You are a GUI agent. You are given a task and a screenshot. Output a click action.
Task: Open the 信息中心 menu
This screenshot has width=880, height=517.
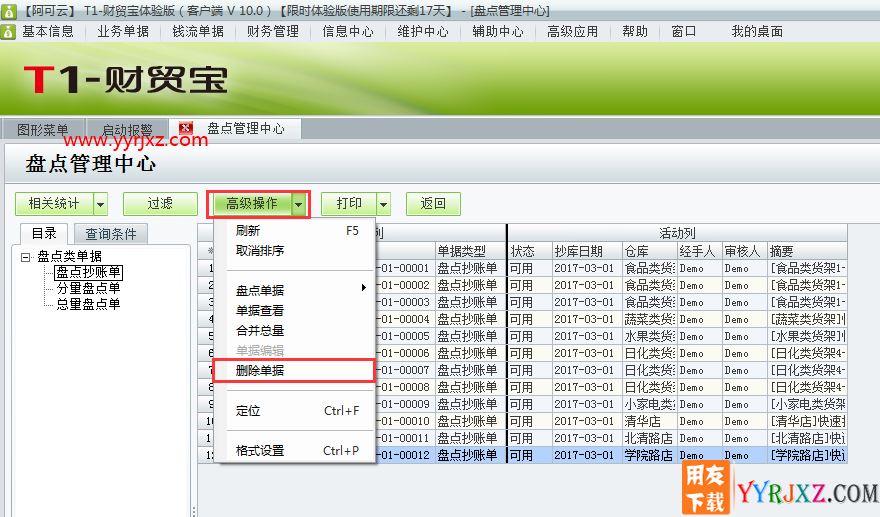pos(348,31)
